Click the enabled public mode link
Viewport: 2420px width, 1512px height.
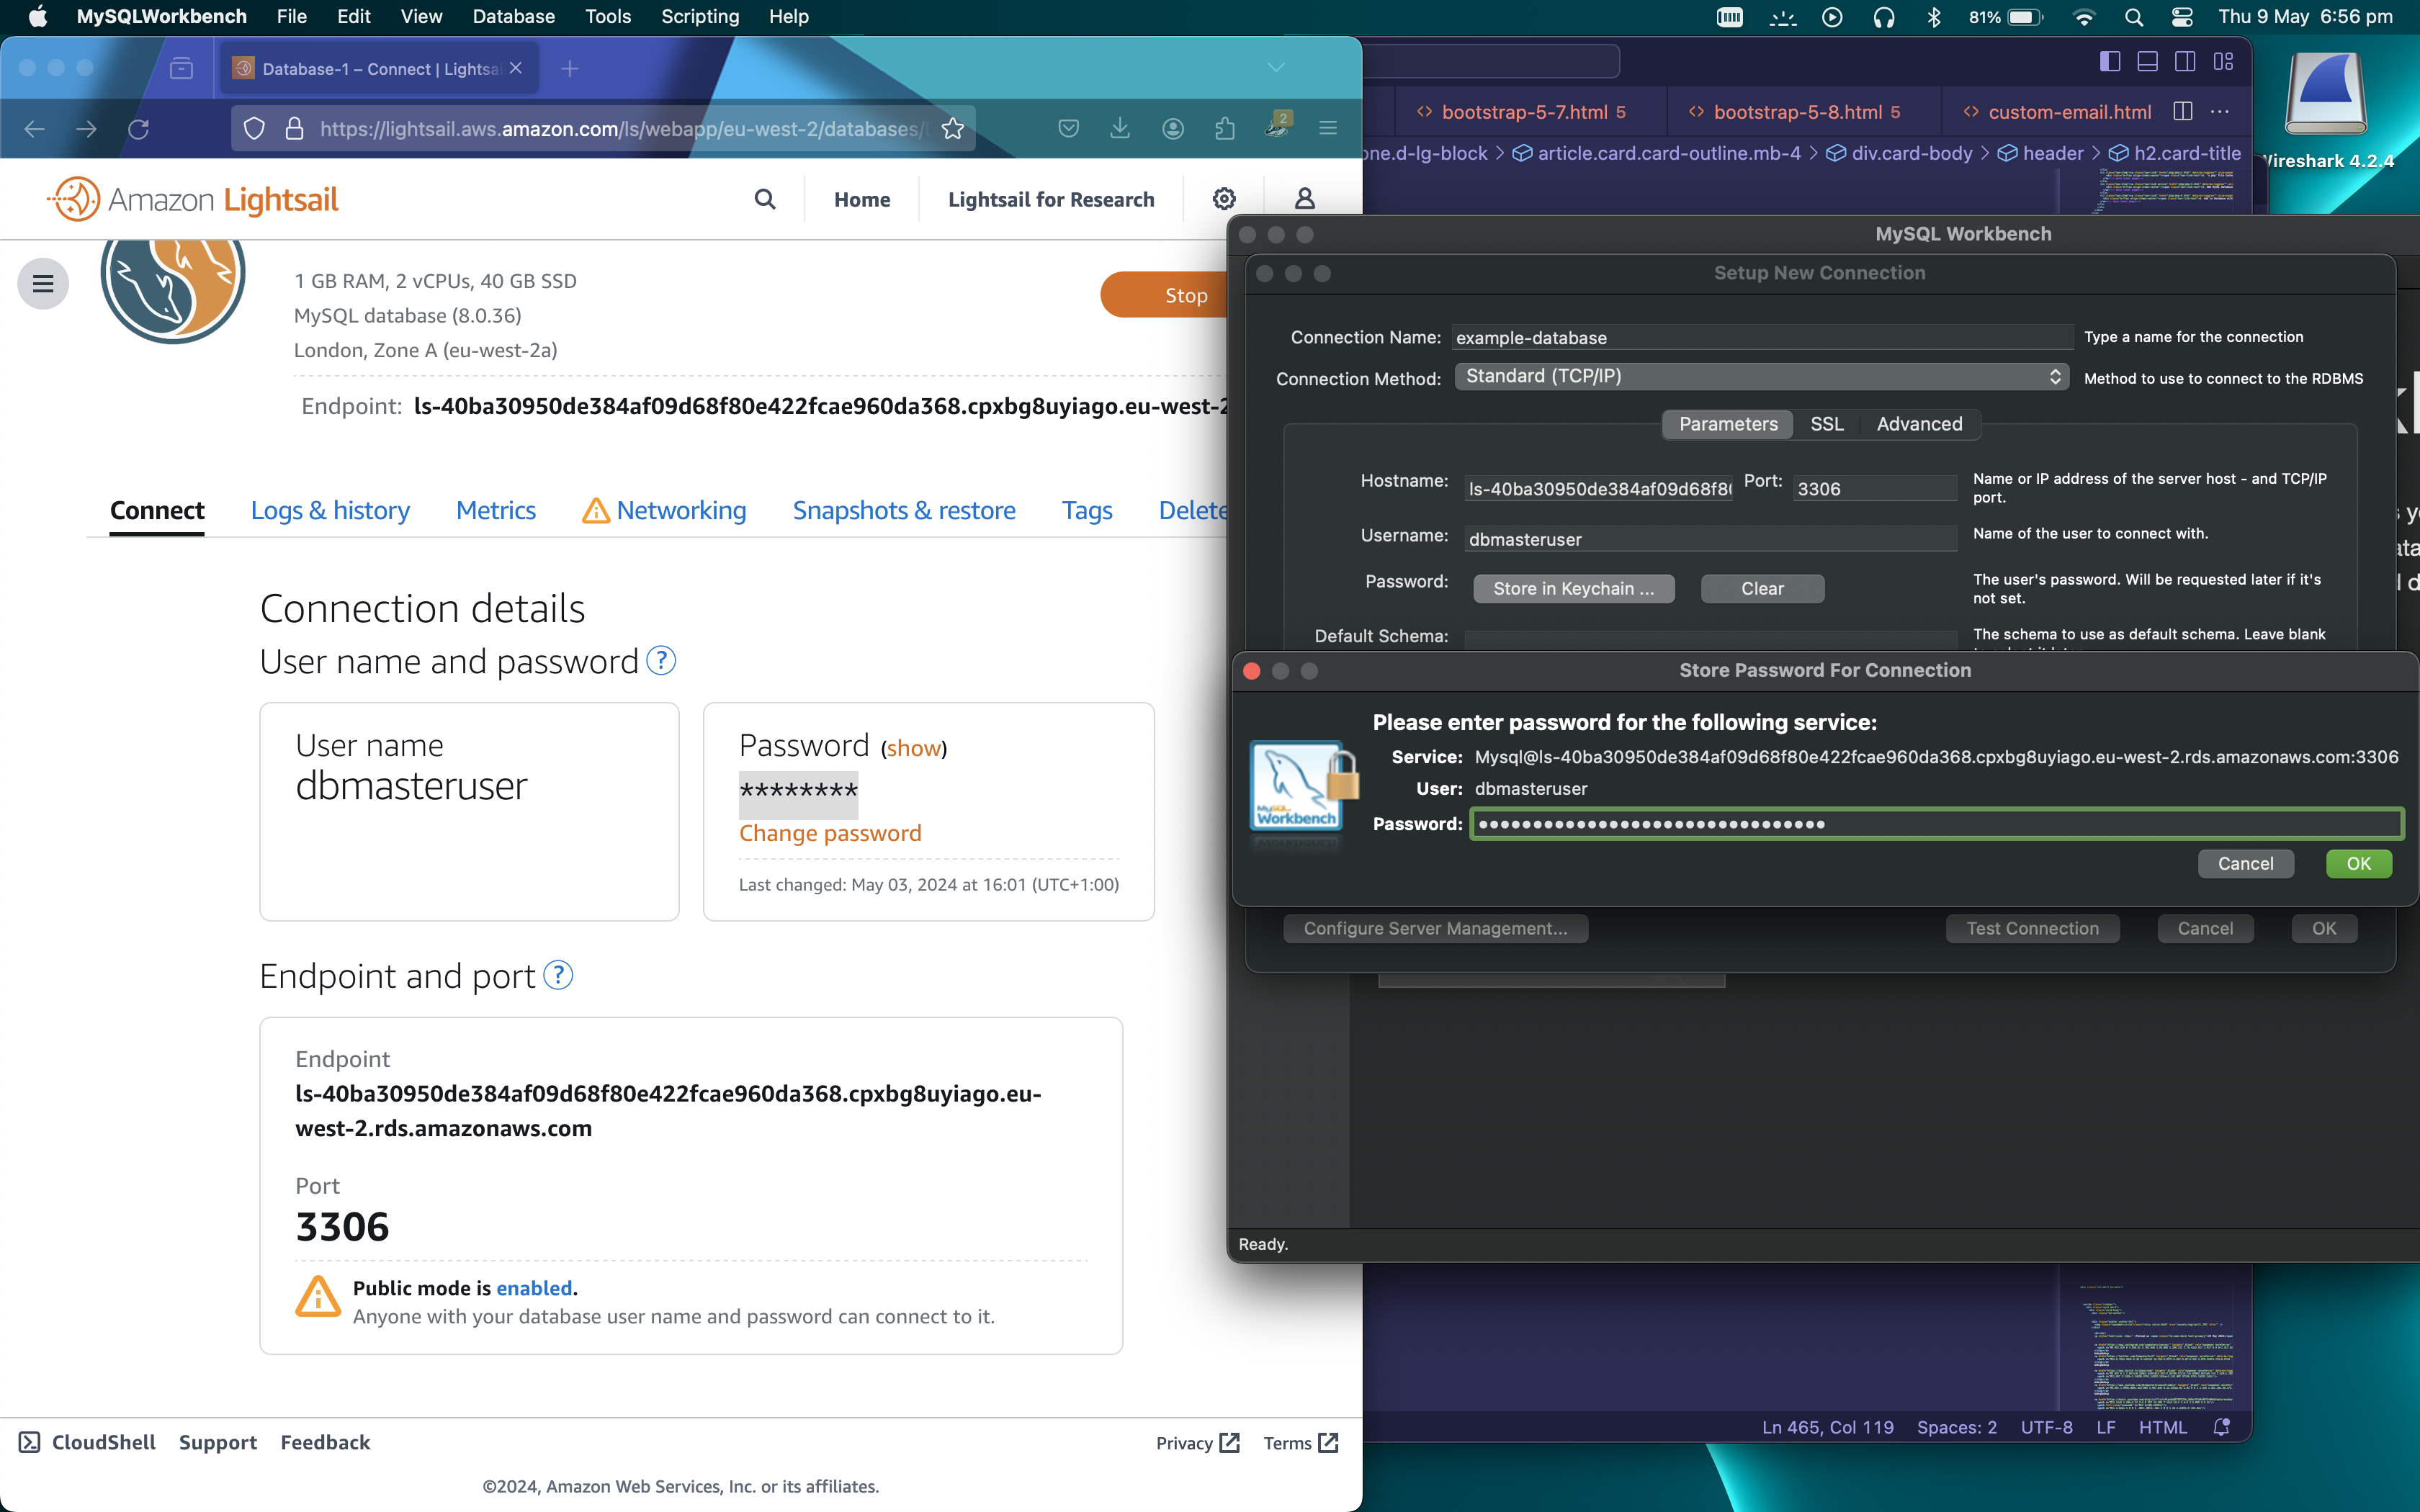click(x=534, y=1288)
